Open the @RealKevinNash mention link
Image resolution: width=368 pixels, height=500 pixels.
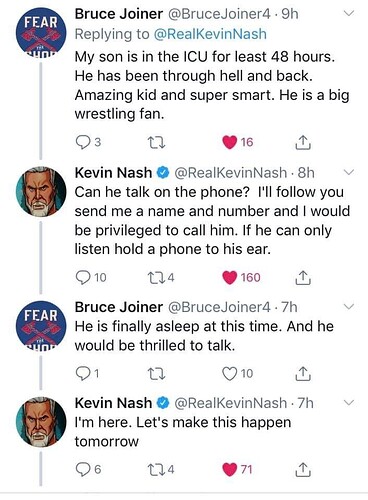pyautogui.click(x=210, y=34)
